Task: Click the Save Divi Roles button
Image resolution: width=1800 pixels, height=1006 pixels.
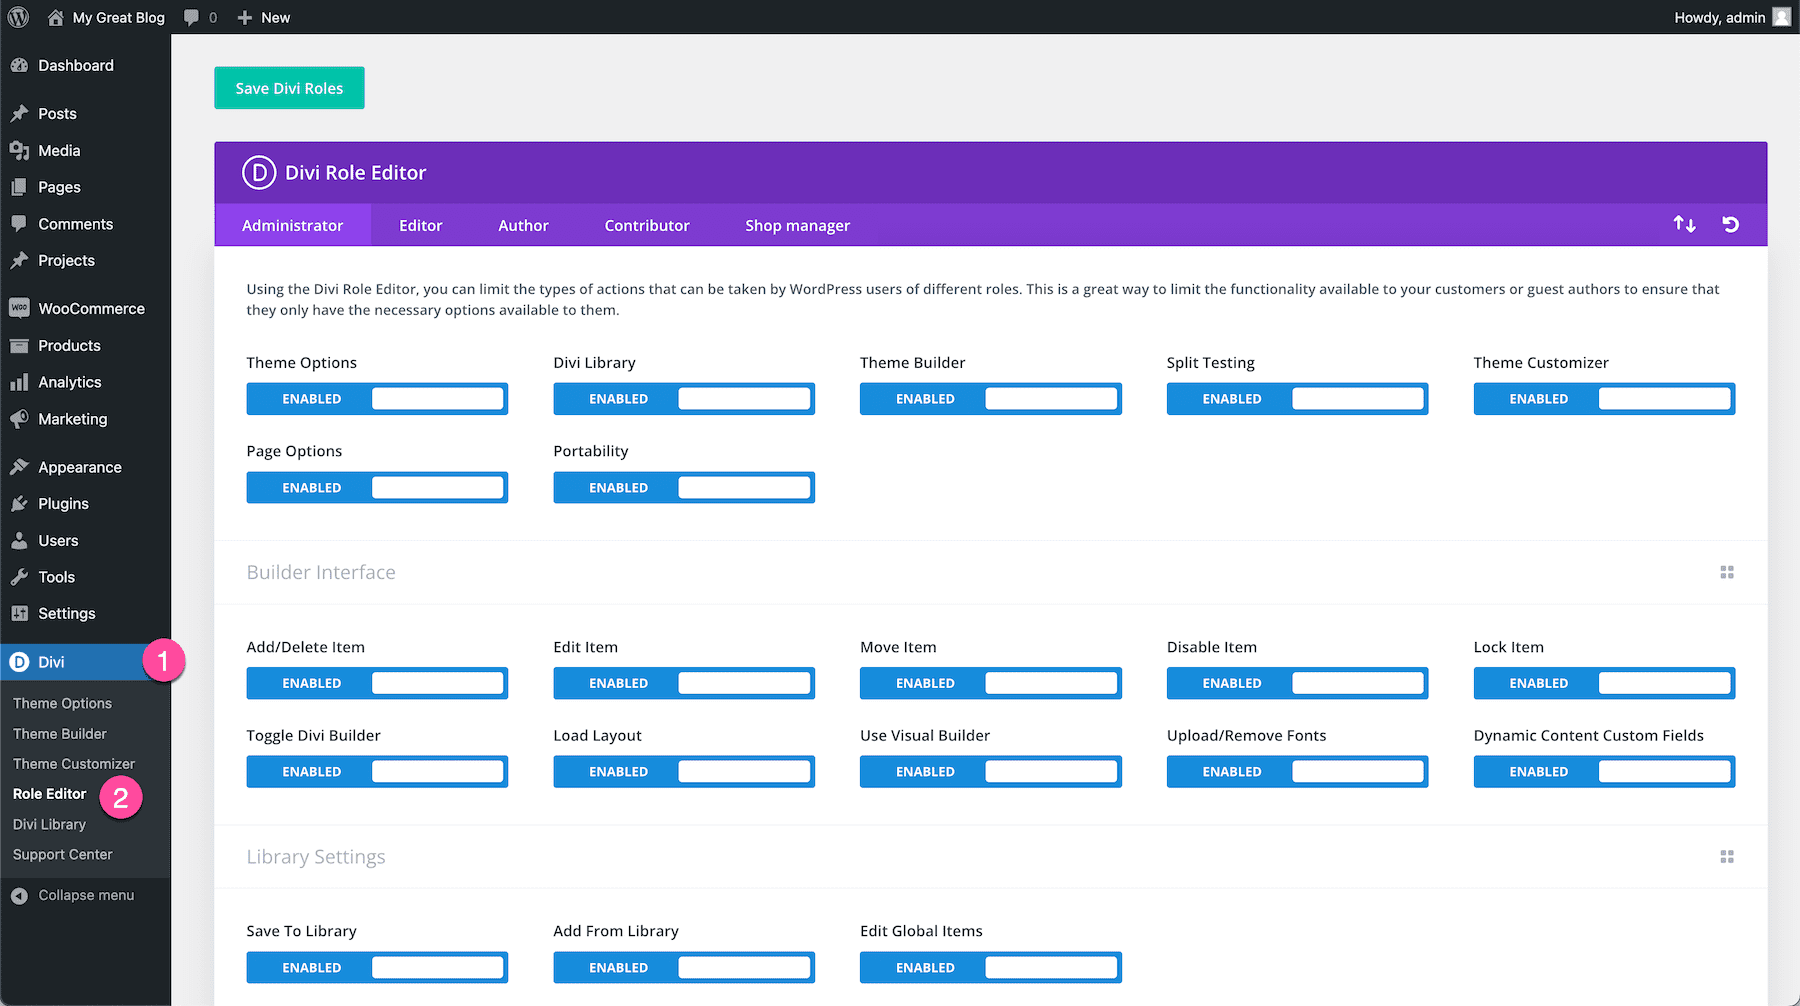Action: [x=288, y=88]
